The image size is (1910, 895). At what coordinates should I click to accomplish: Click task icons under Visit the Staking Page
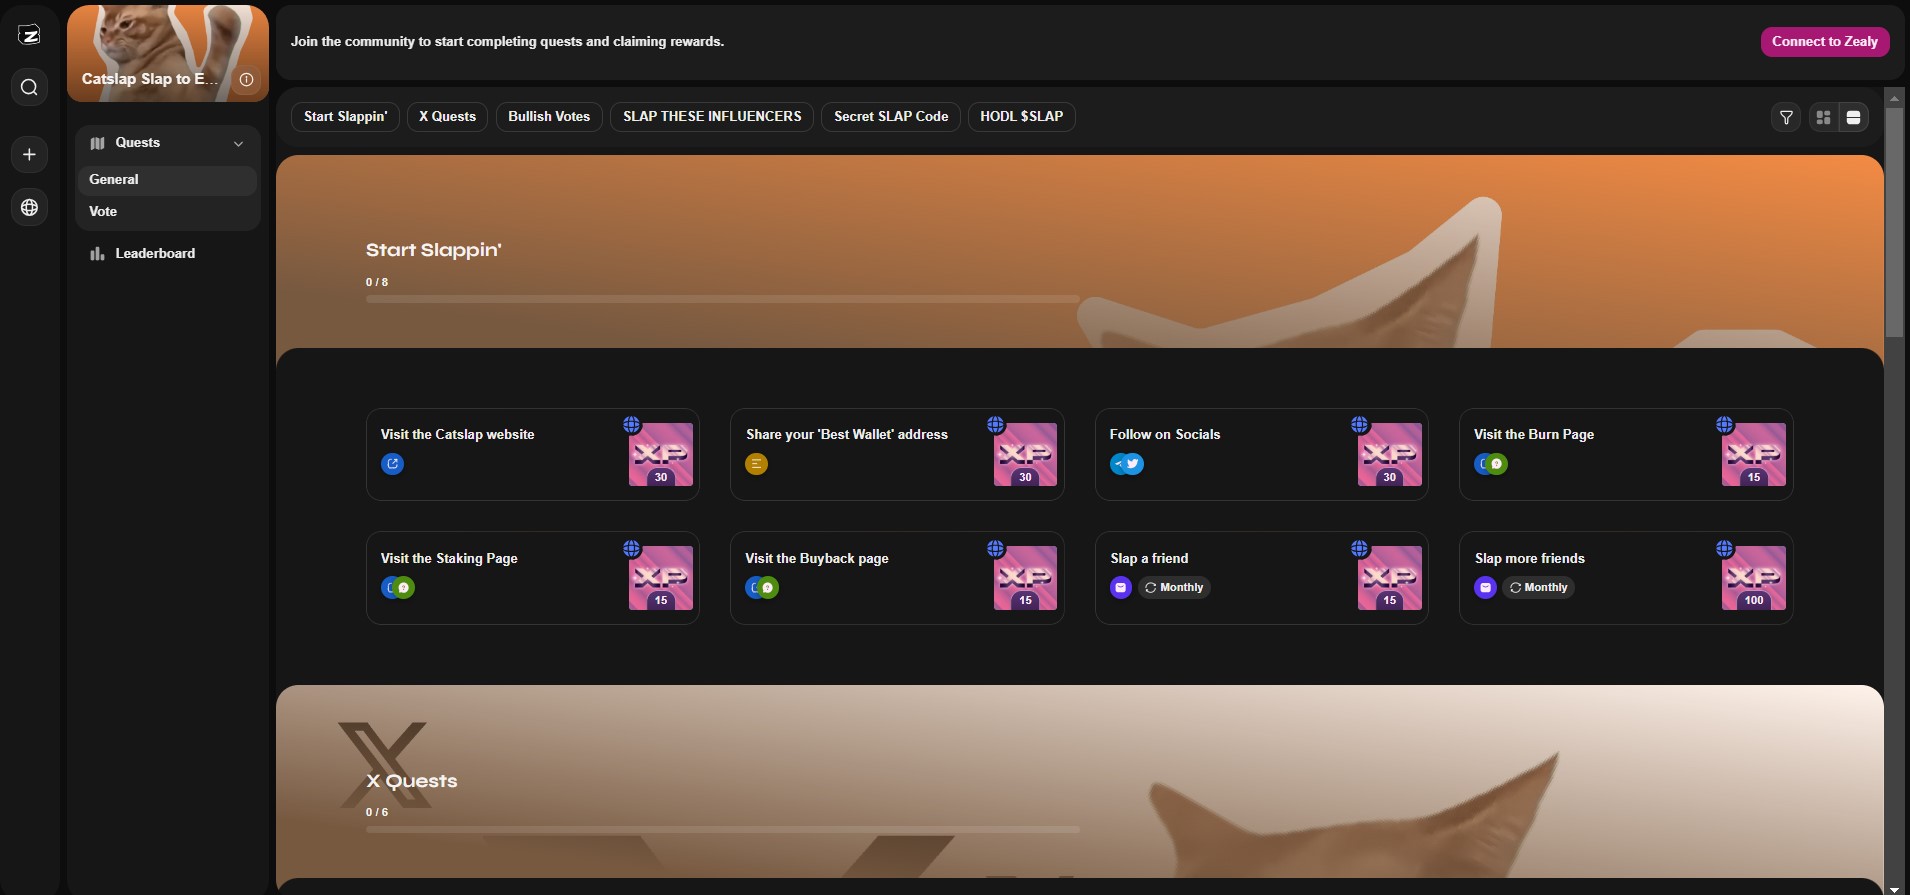pos(398,588)
